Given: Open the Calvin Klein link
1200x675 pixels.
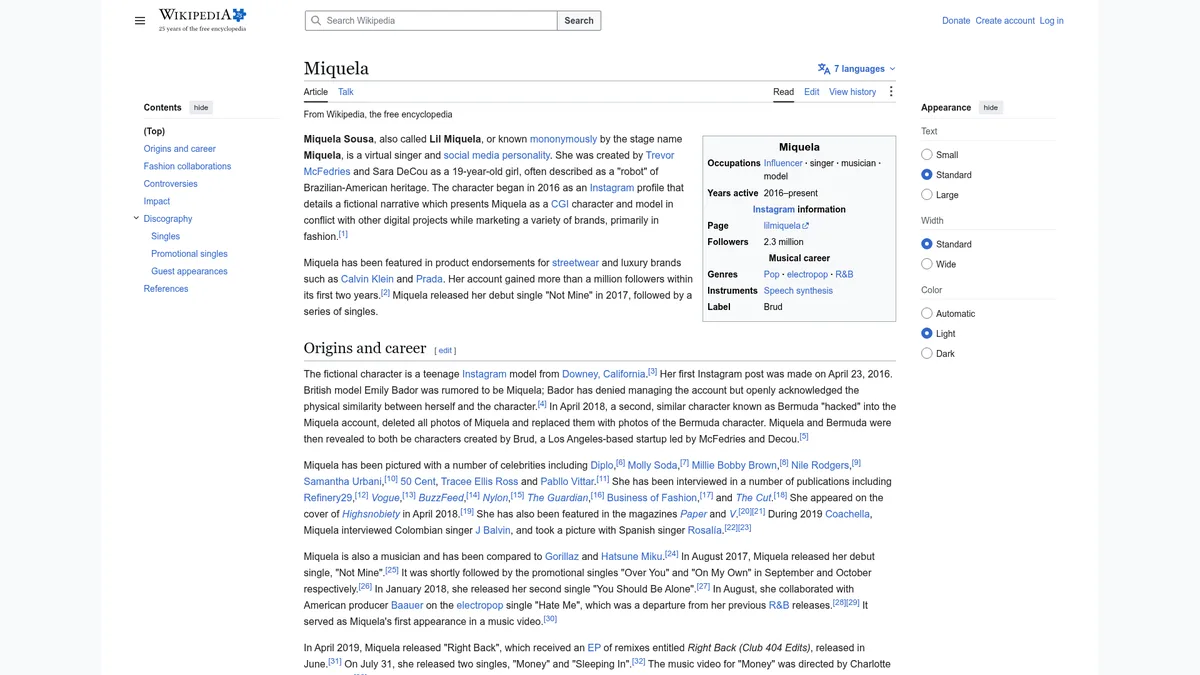Looking at the screenshot, I should click(x=367, y=279).
